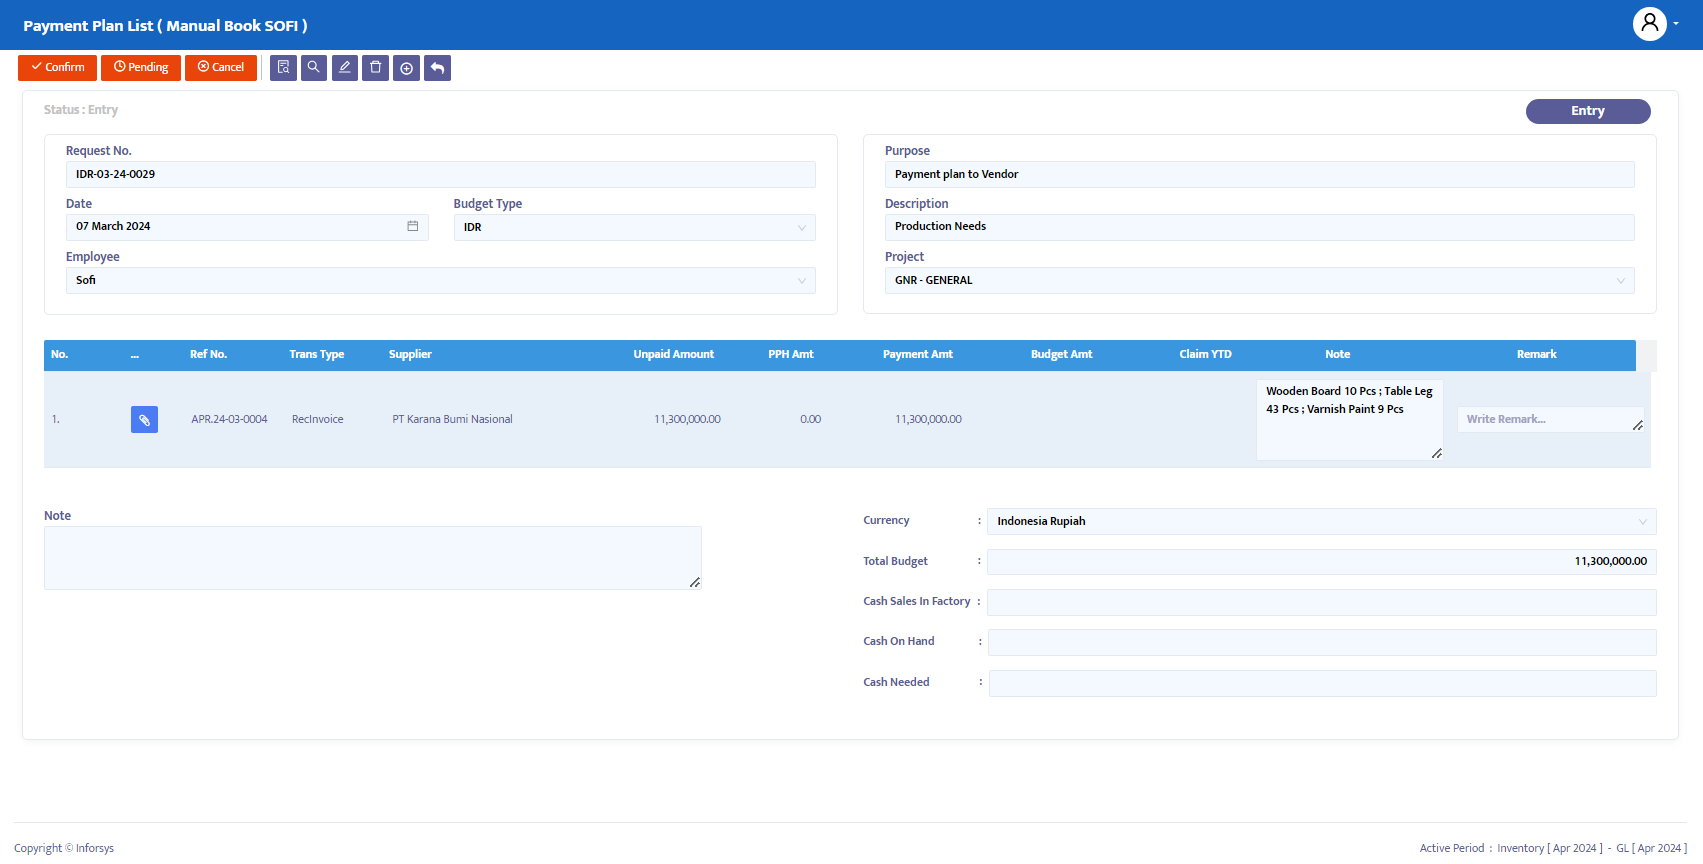Click the Confirm button
The width and height of the screenshot is (1703, 864).
(57, 67)
